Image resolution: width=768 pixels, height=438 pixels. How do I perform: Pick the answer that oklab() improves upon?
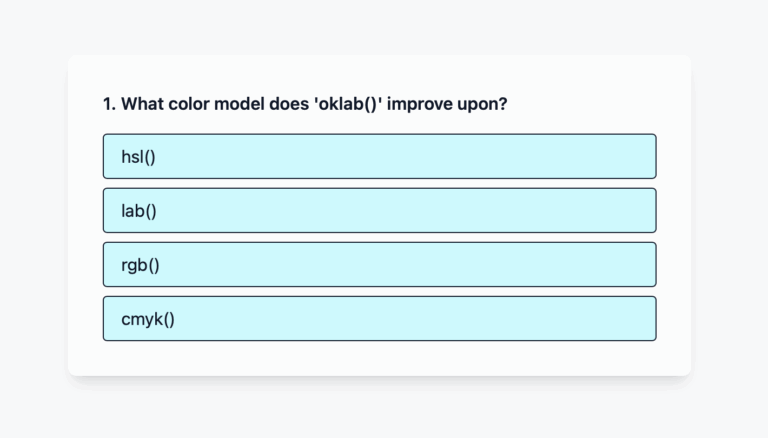(379, 210)
